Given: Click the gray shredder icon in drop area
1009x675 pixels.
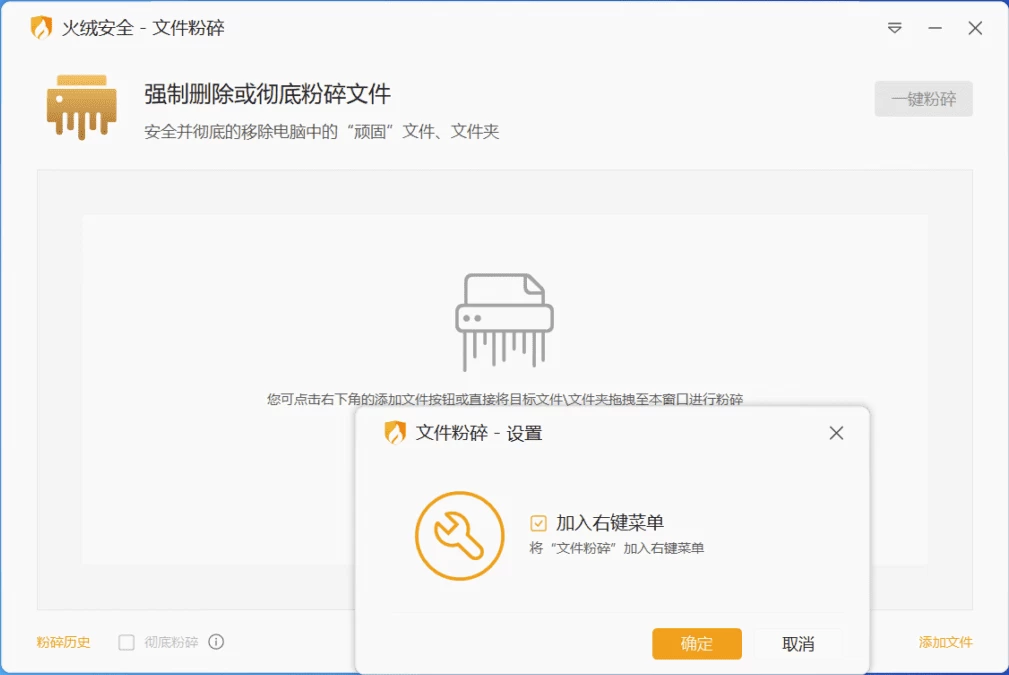Looking at the screenshot, I should coord(504,322).
